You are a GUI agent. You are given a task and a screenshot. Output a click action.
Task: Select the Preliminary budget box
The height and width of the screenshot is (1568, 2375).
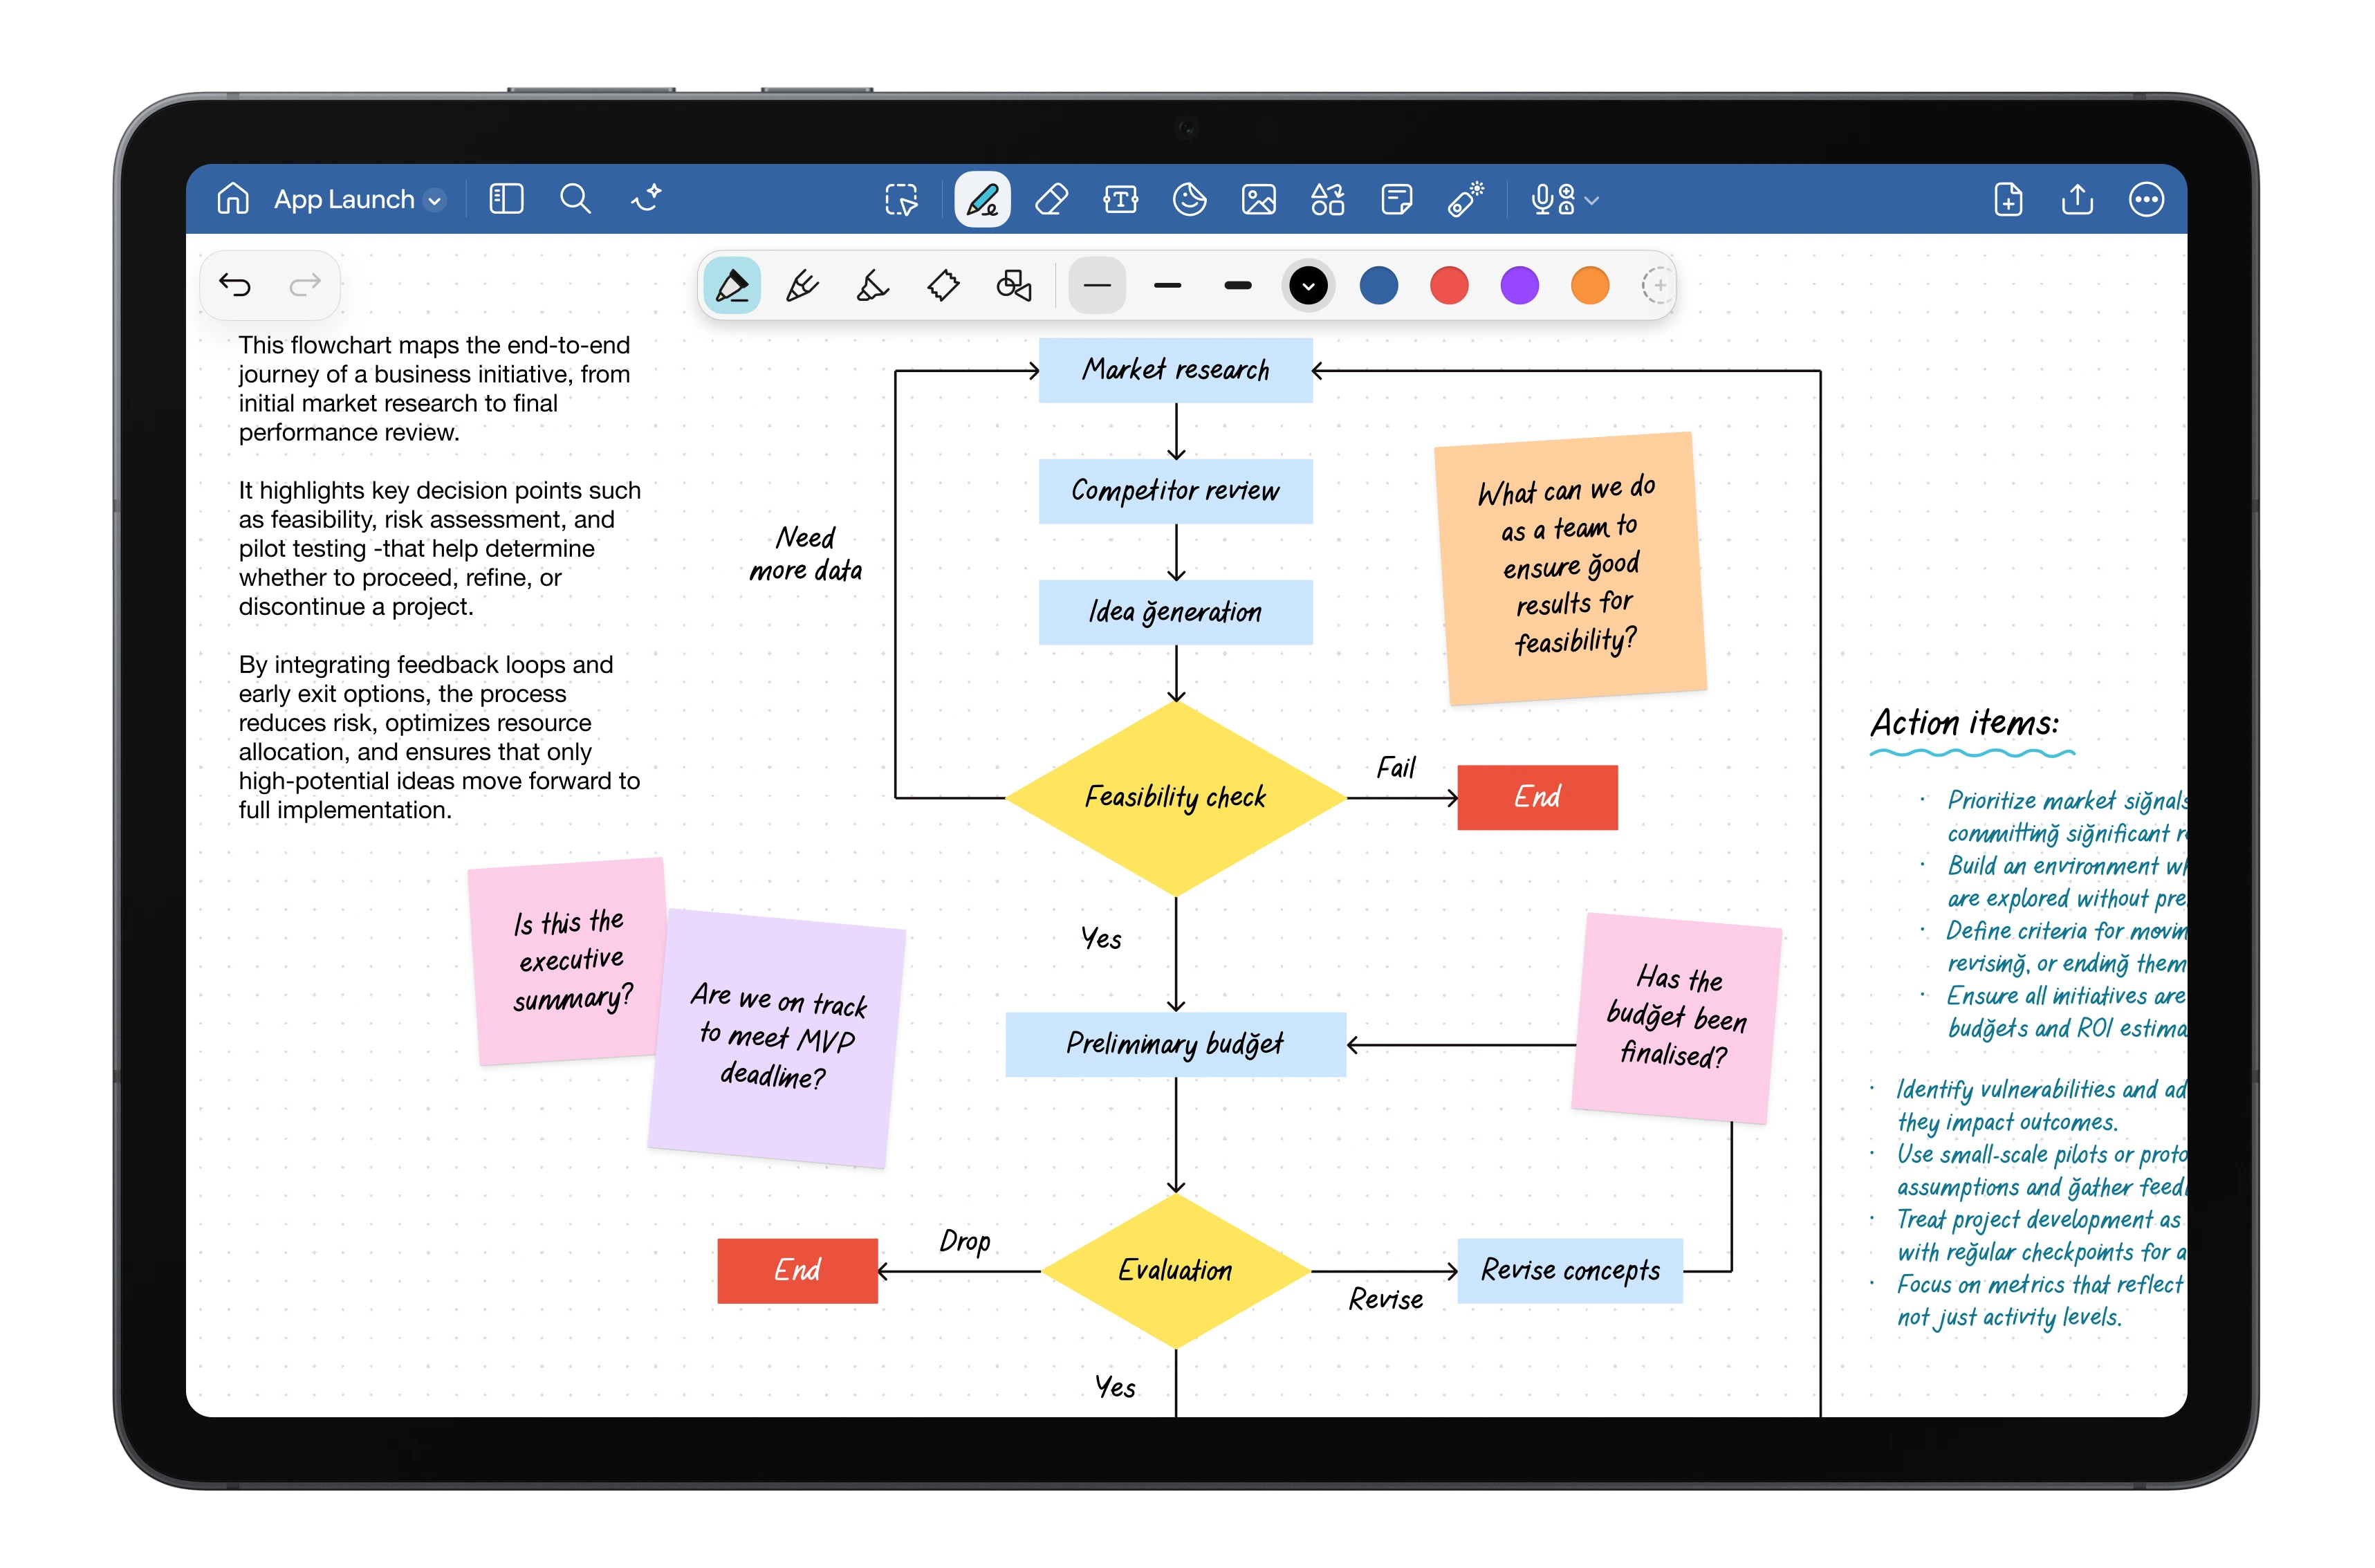coord(1175,1044)
